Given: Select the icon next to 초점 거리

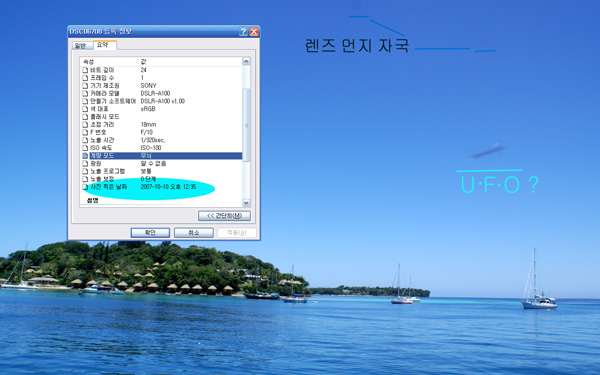Looking at the screenshot, I should click(85, 124).
